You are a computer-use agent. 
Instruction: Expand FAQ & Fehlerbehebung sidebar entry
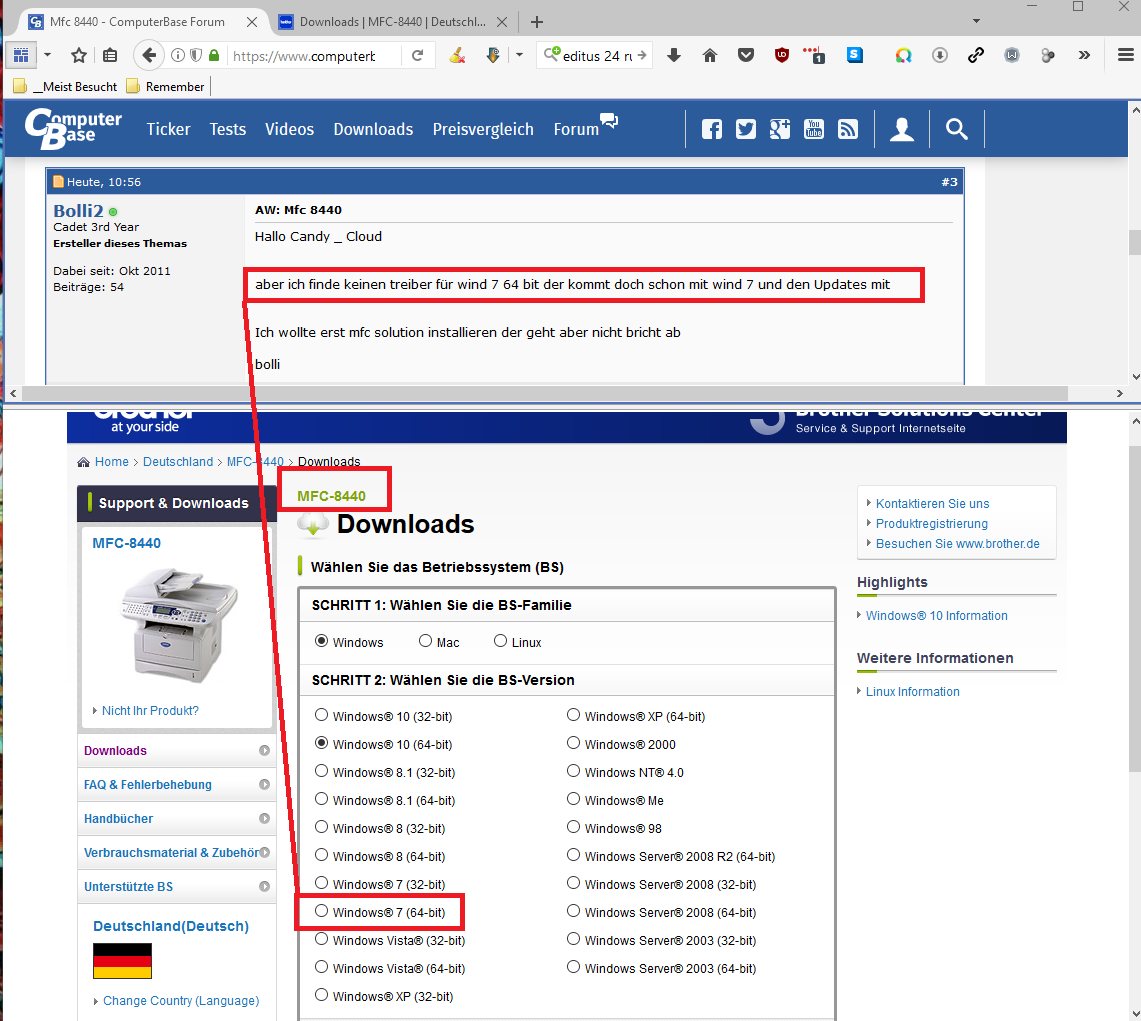tap(264, 784)
